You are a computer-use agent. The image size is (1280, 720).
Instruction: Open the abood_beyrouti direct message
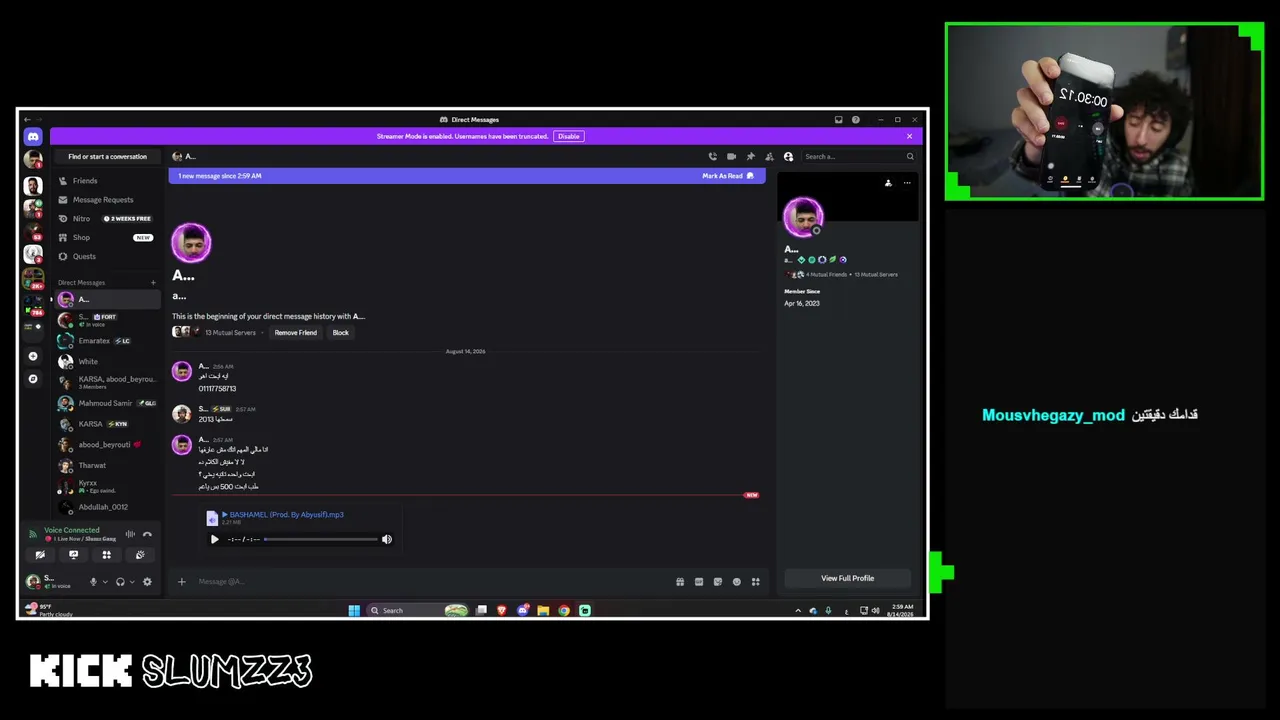107,445
